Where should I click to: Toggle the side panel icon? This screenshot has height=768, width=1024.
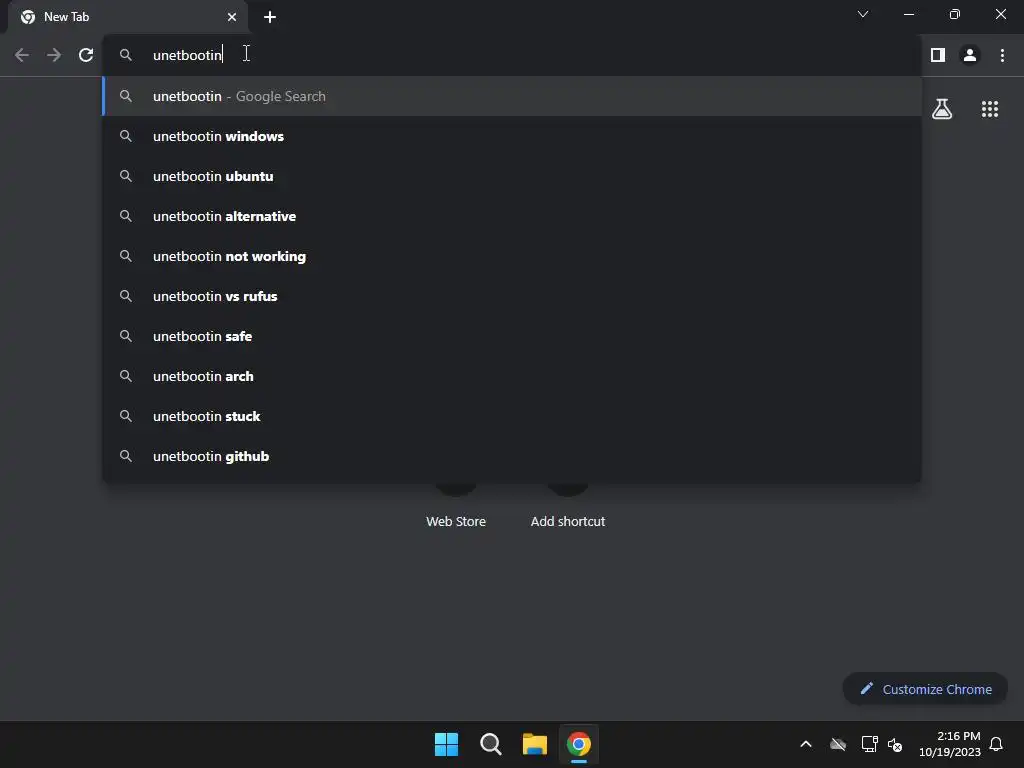pos(938,55)
